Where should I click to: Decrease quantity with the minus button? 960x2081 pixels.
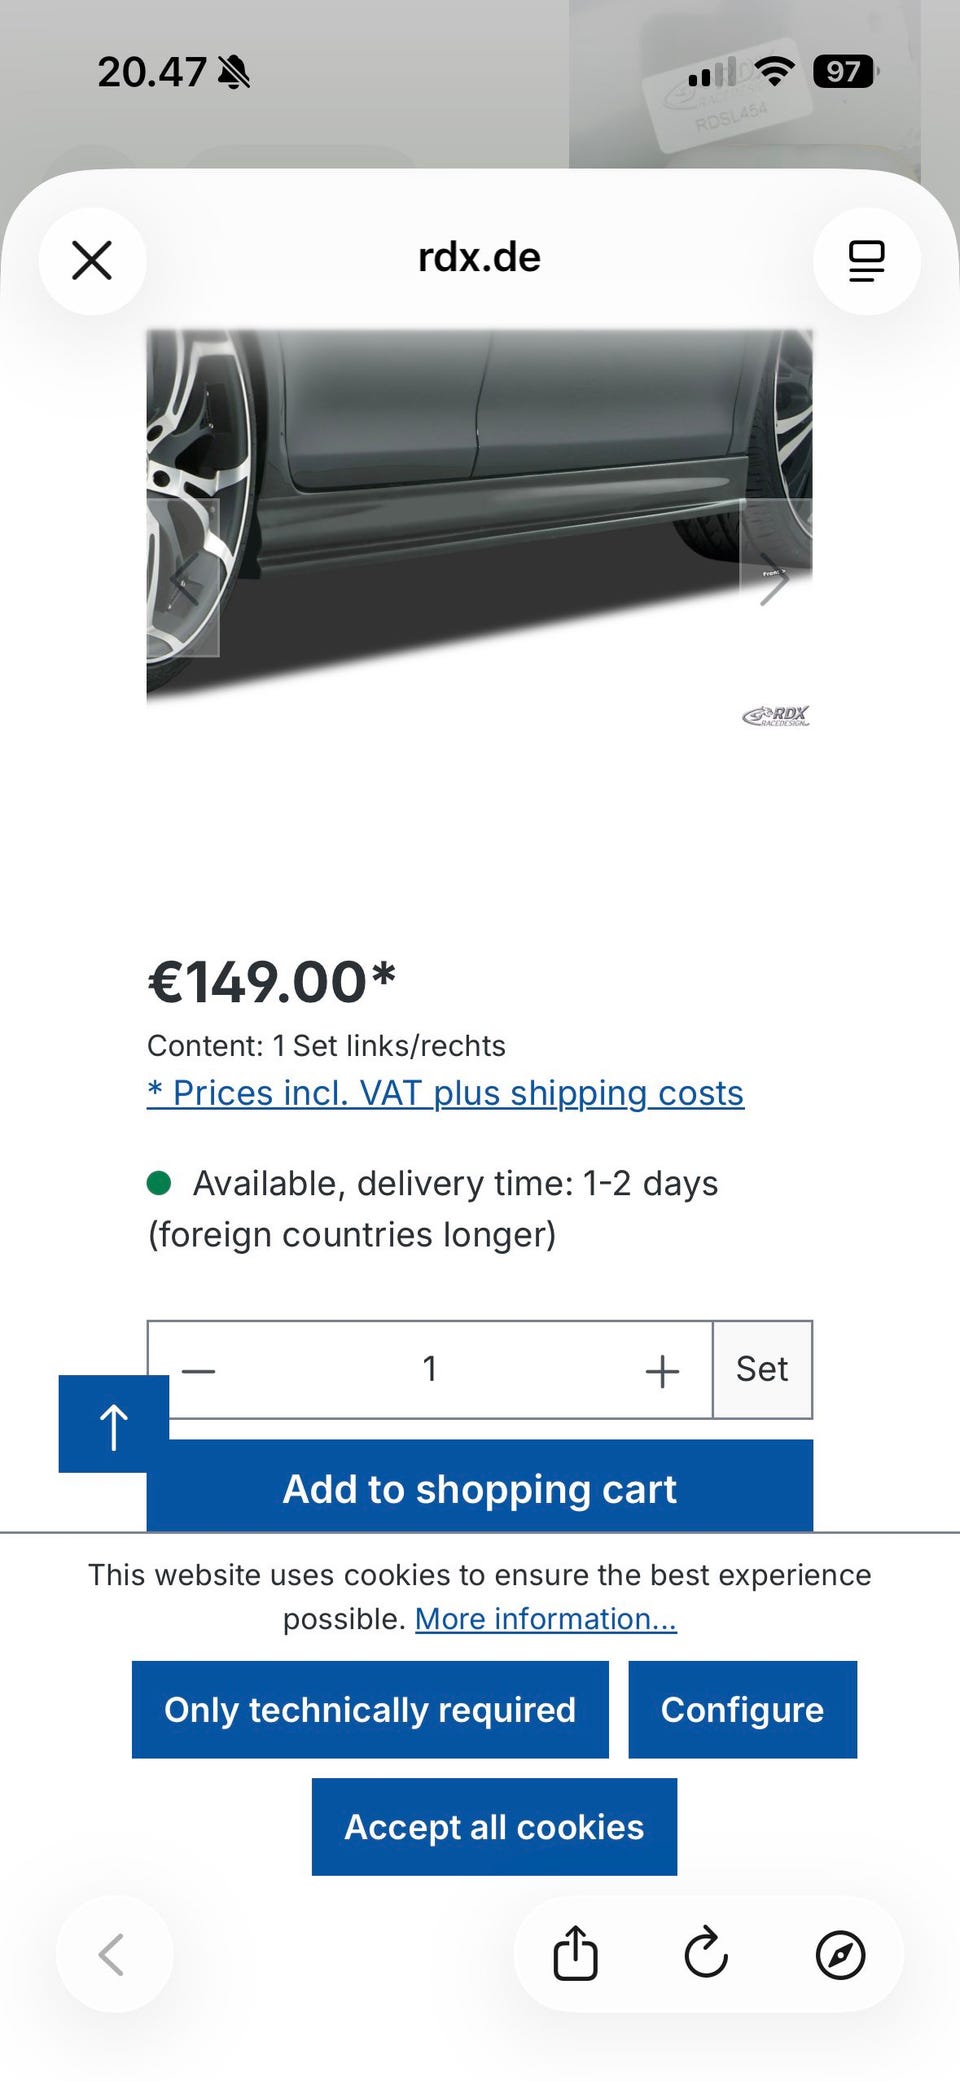199,1370
